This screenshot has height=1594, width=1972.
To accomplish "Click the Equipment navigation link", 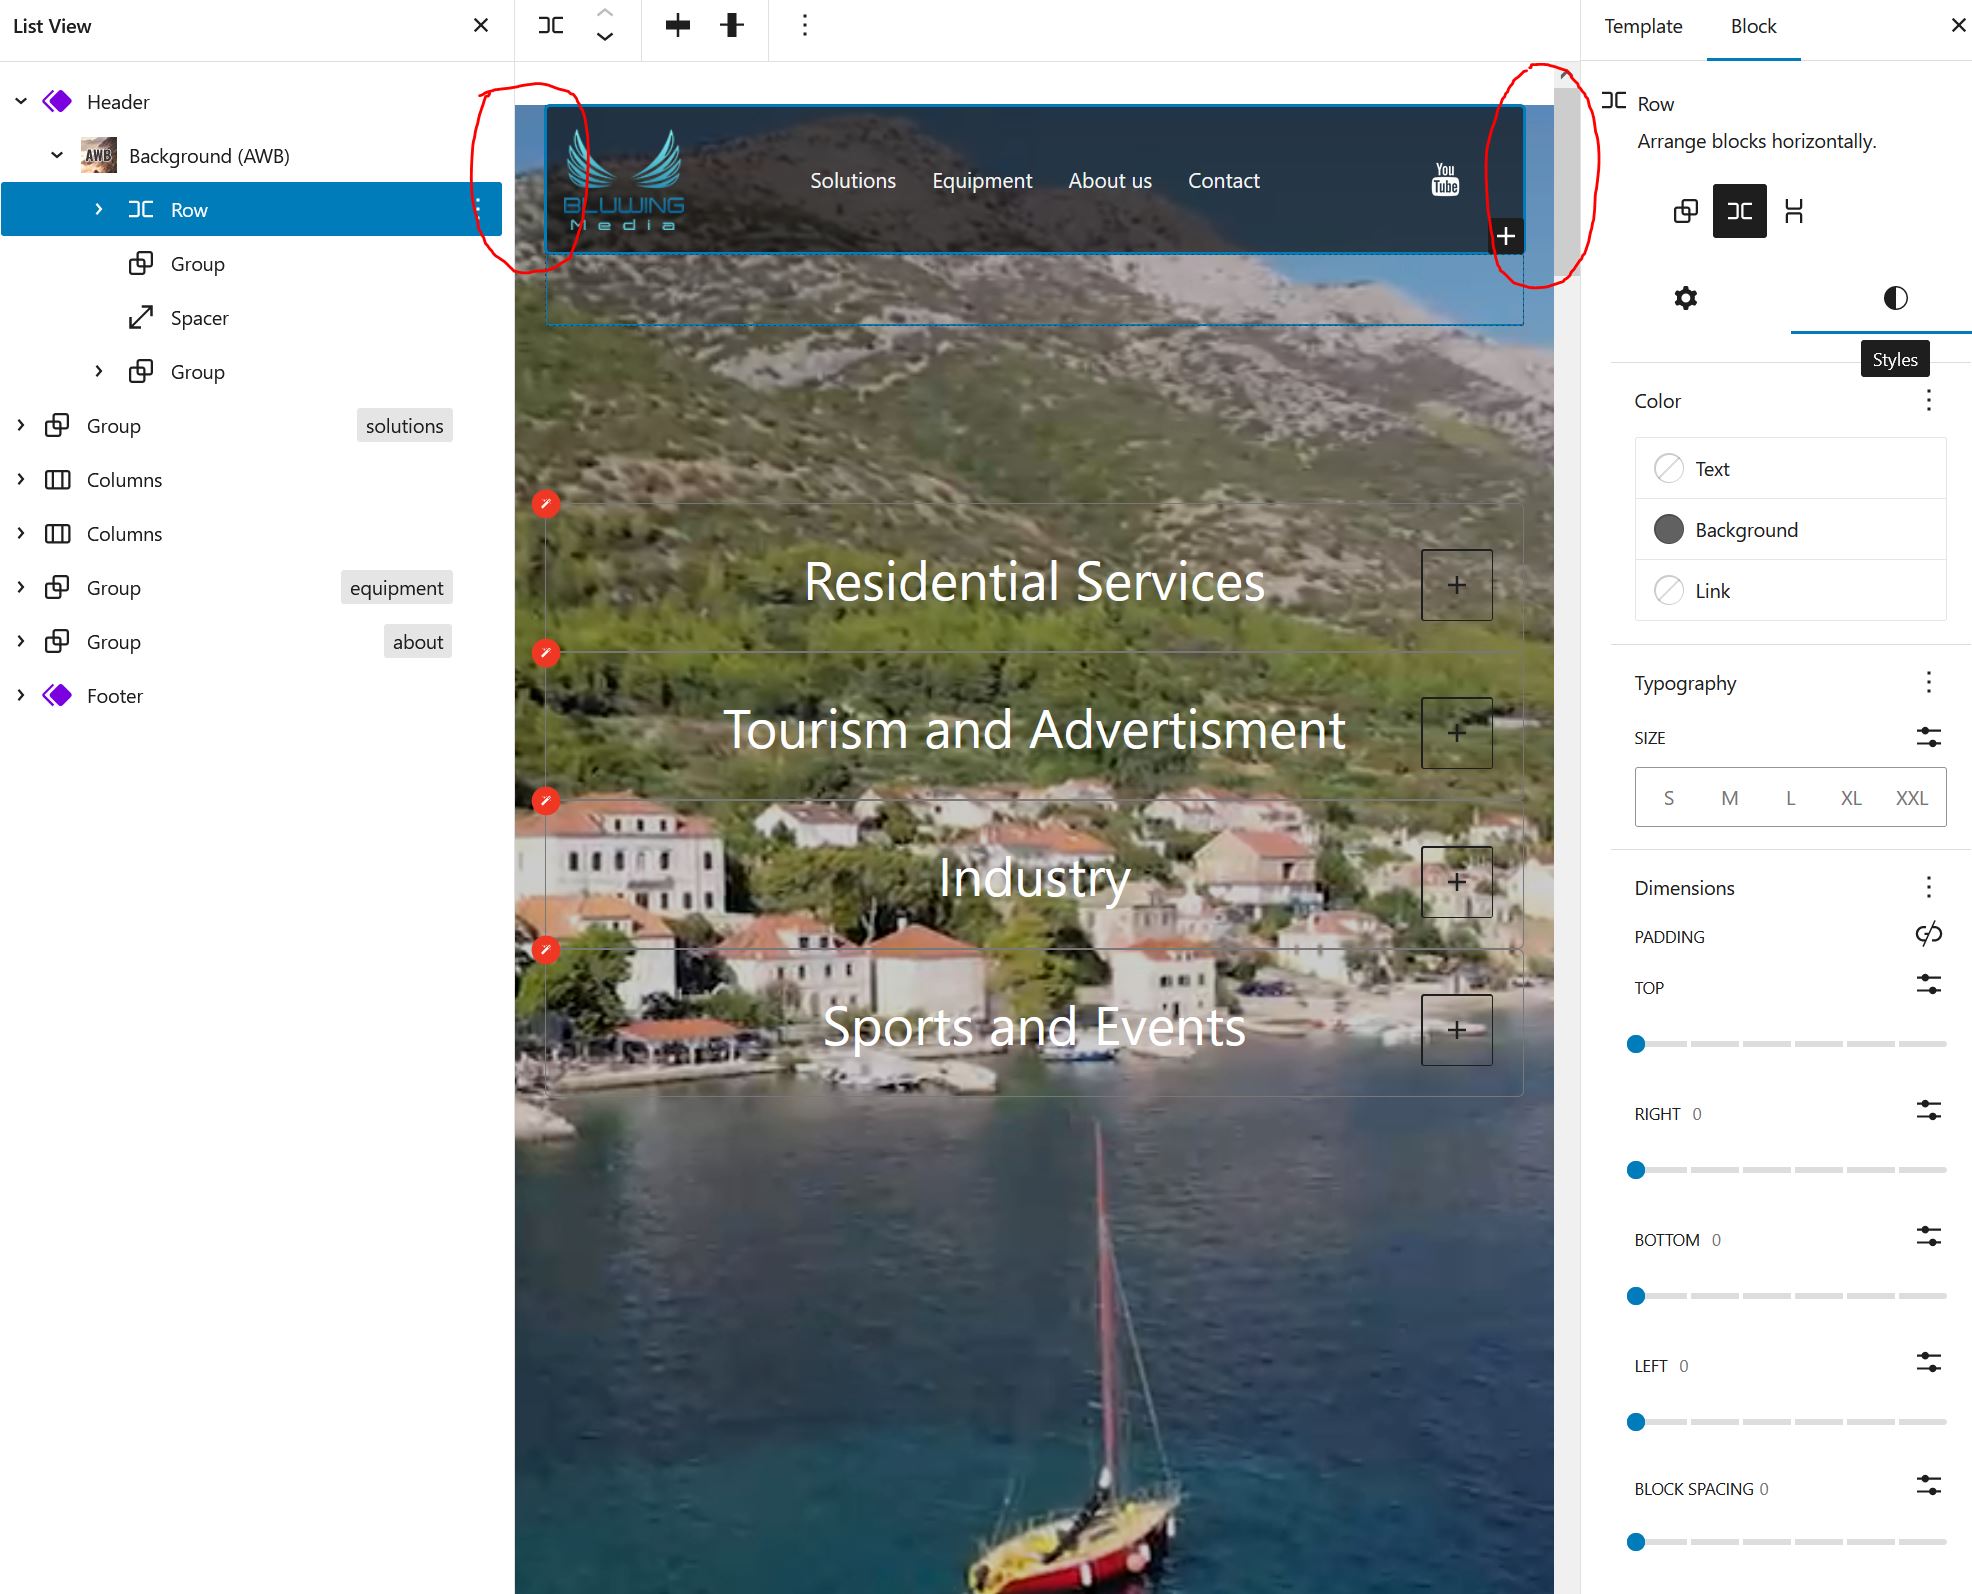I will tap(981, 181).
